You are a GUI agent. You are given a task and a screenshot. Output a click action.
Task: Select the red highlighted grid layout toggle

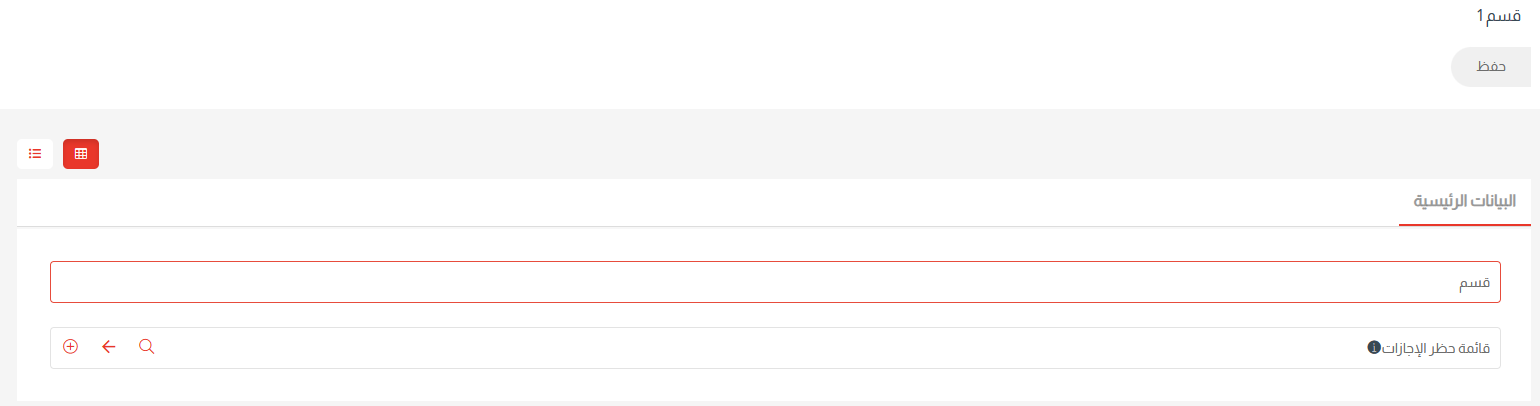click(81, 154)
